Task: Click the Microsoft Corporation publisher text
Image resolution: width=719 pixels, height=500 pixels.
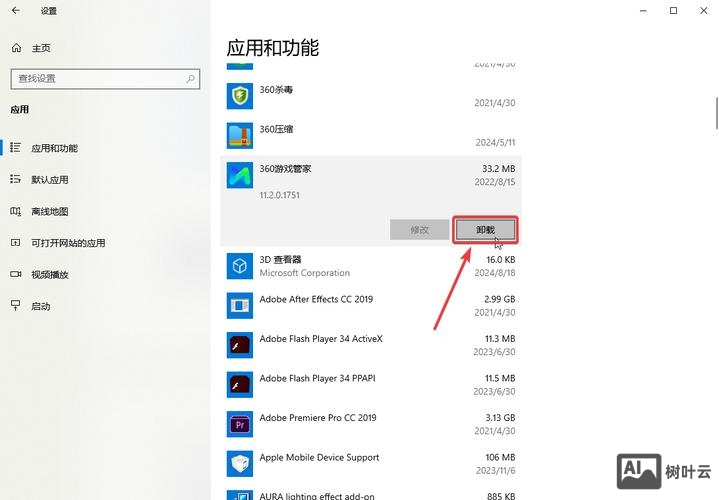Action: click(x=304, y=273)
